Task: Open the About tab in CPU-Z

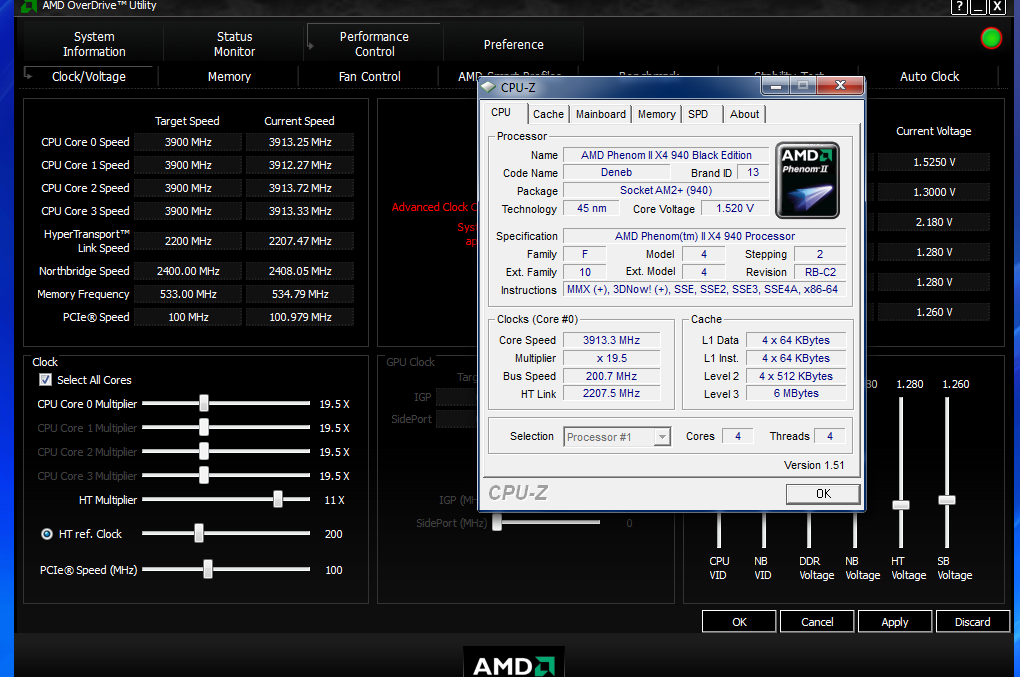Action: coord(744,114)
